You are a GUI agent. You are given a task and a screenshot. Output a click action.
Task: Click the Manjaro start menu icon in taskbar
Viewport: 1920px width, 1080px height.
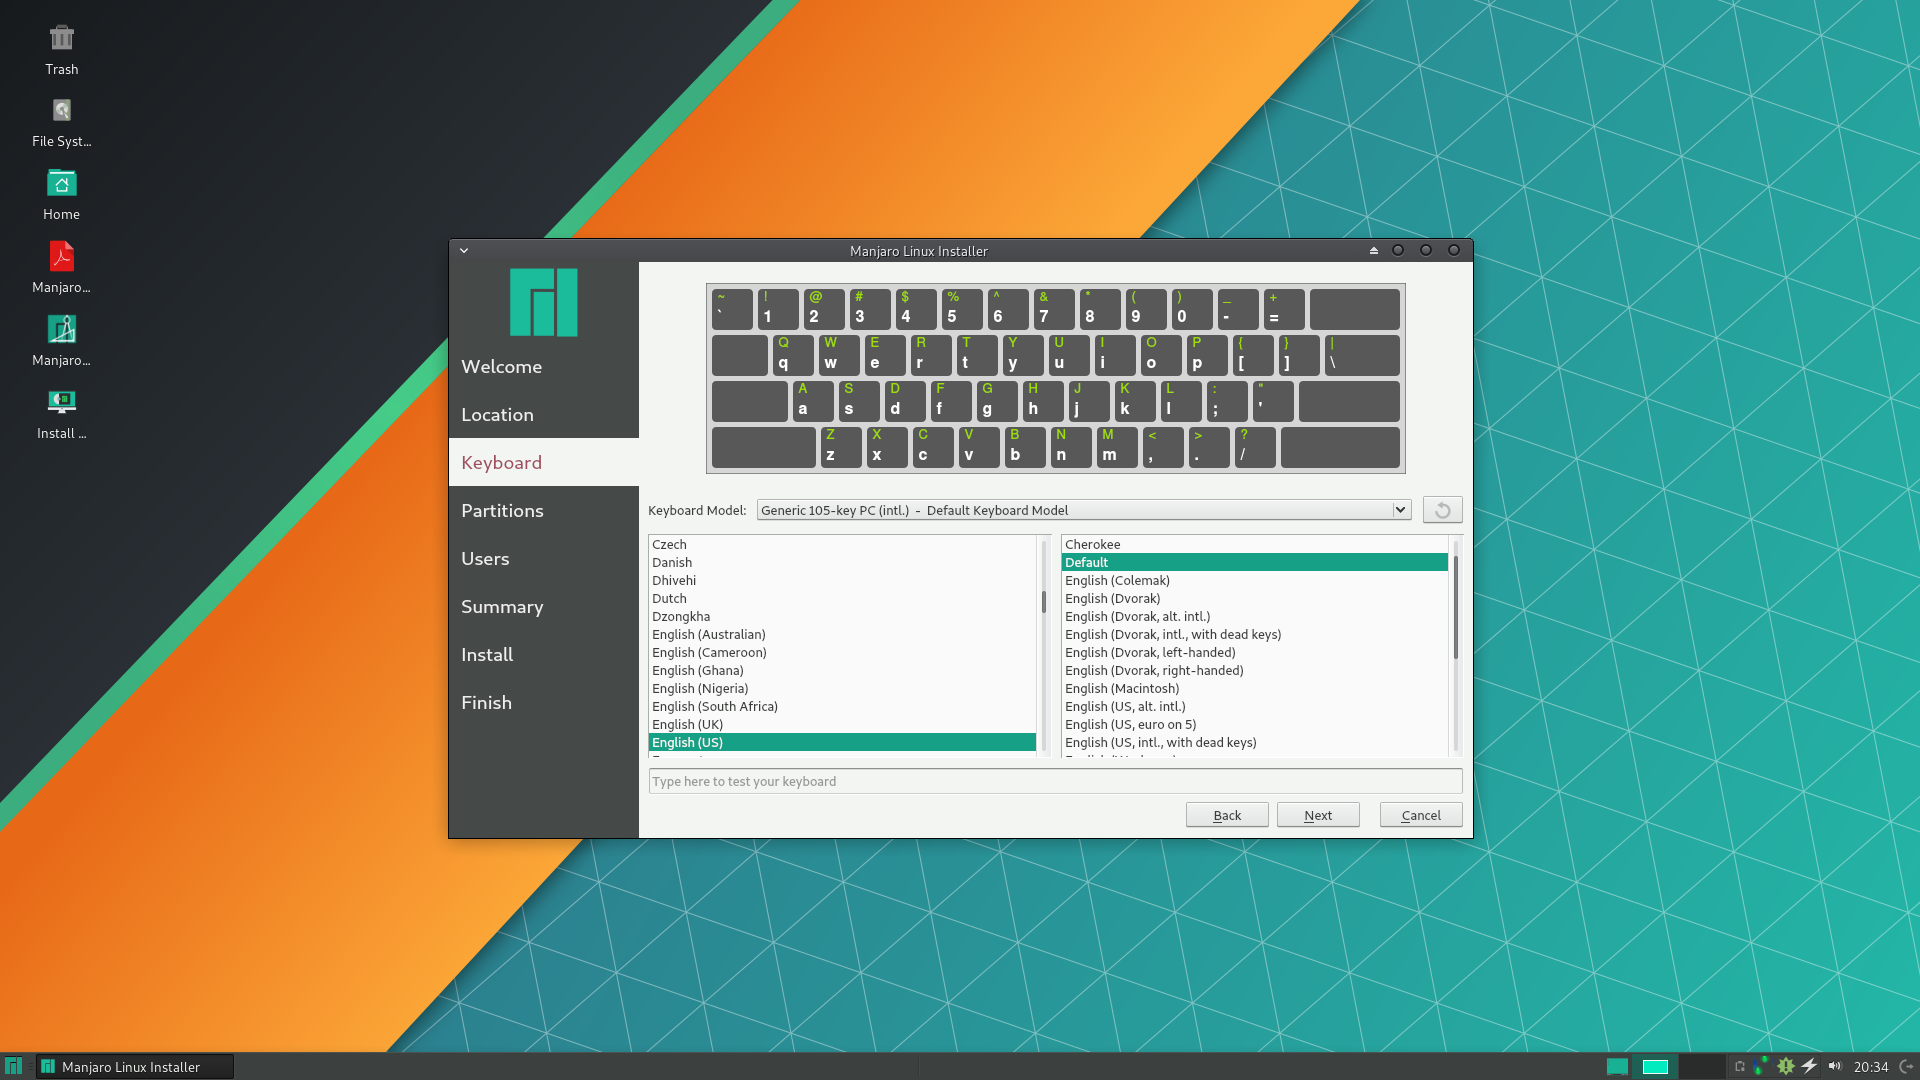coord(13,1066)
